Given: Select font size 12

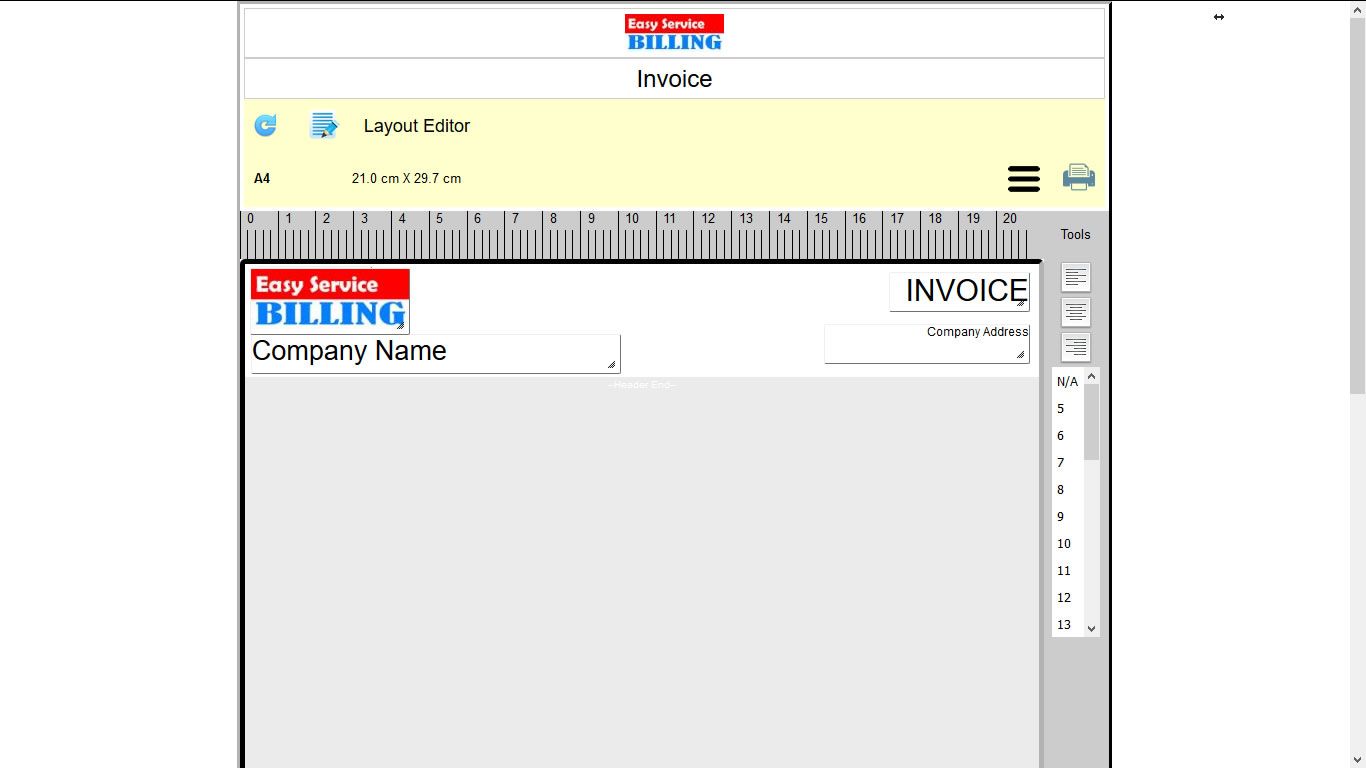Looking at the screenshot, I should (x=1068, y=598).
